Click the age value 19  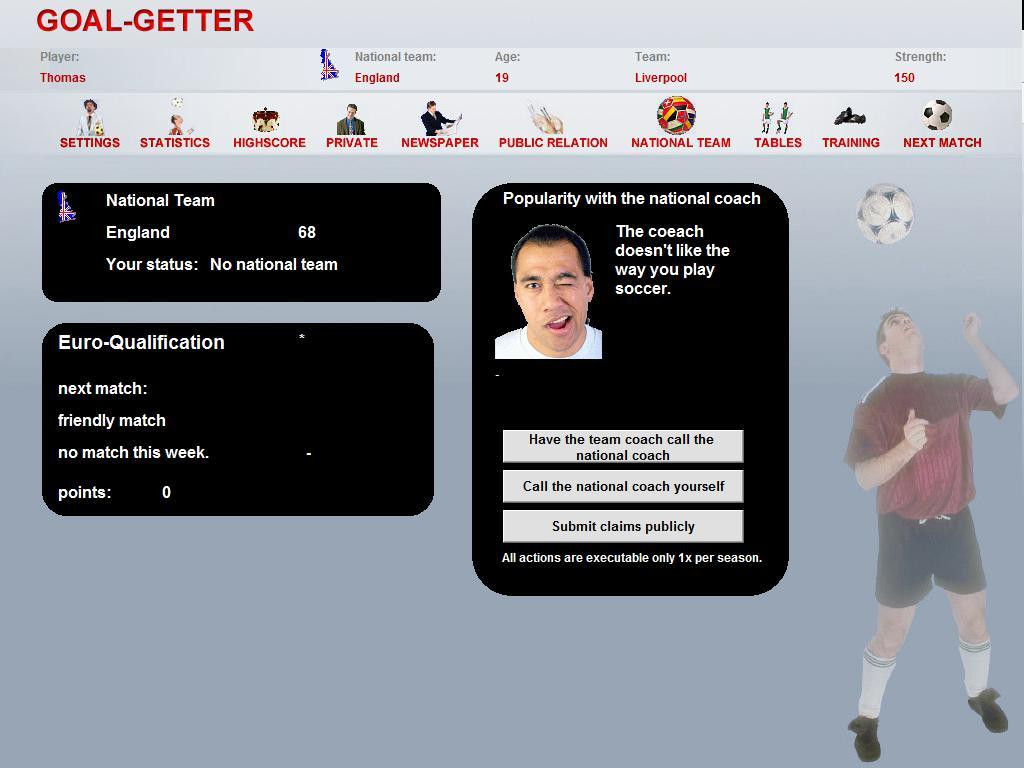click(x=502, y=78)
